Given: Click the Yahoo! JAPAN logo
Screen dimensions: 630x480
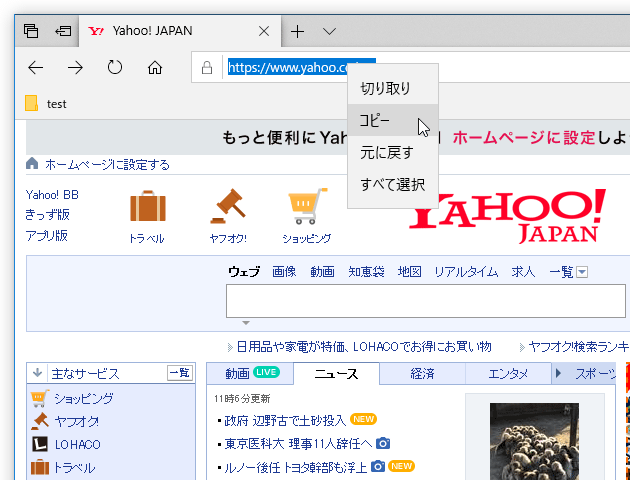Looking at the screenshot, I should (x=507, y=216).
